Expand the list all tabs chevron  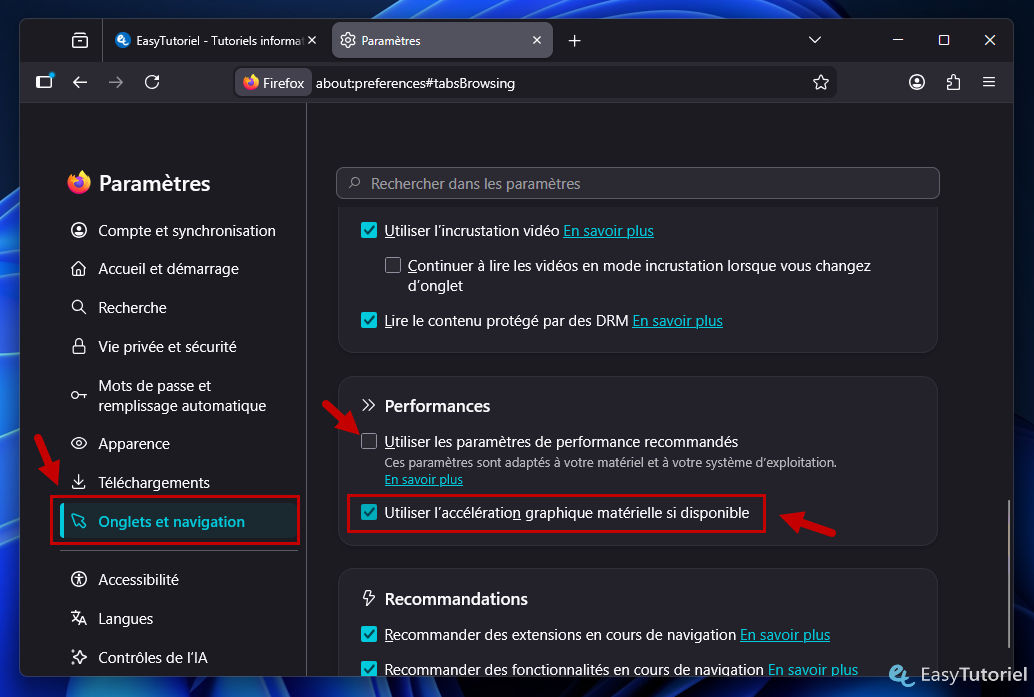coord(815,40)
